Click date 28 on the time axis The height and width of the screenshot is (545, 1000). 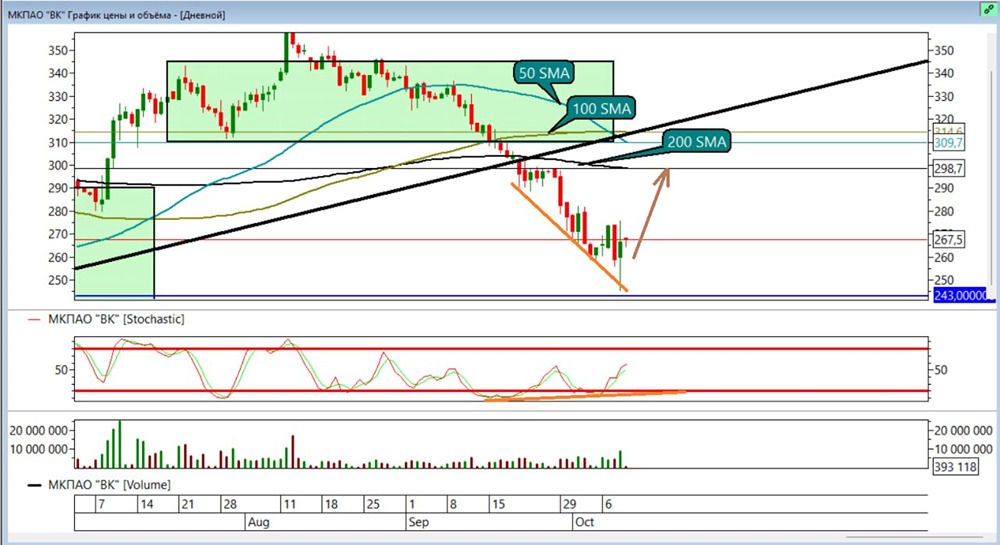pyautogui.click(x=230, y=504)
